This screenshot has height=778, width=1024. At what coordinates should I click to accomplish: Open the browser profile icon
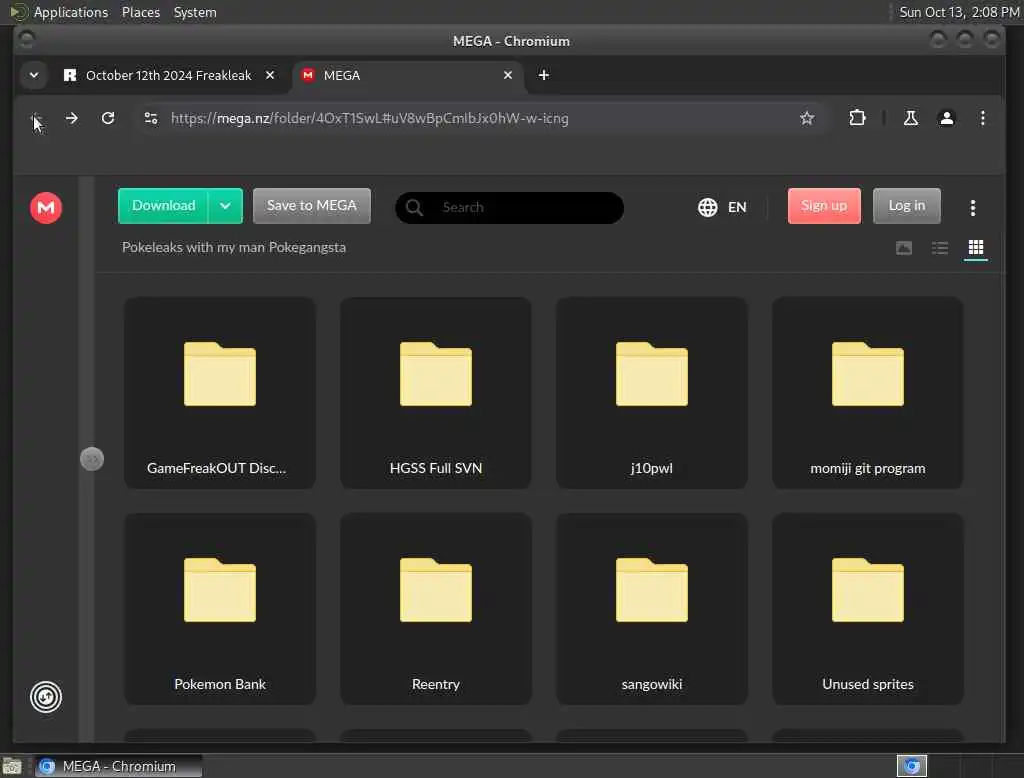[x=946, y=118]
